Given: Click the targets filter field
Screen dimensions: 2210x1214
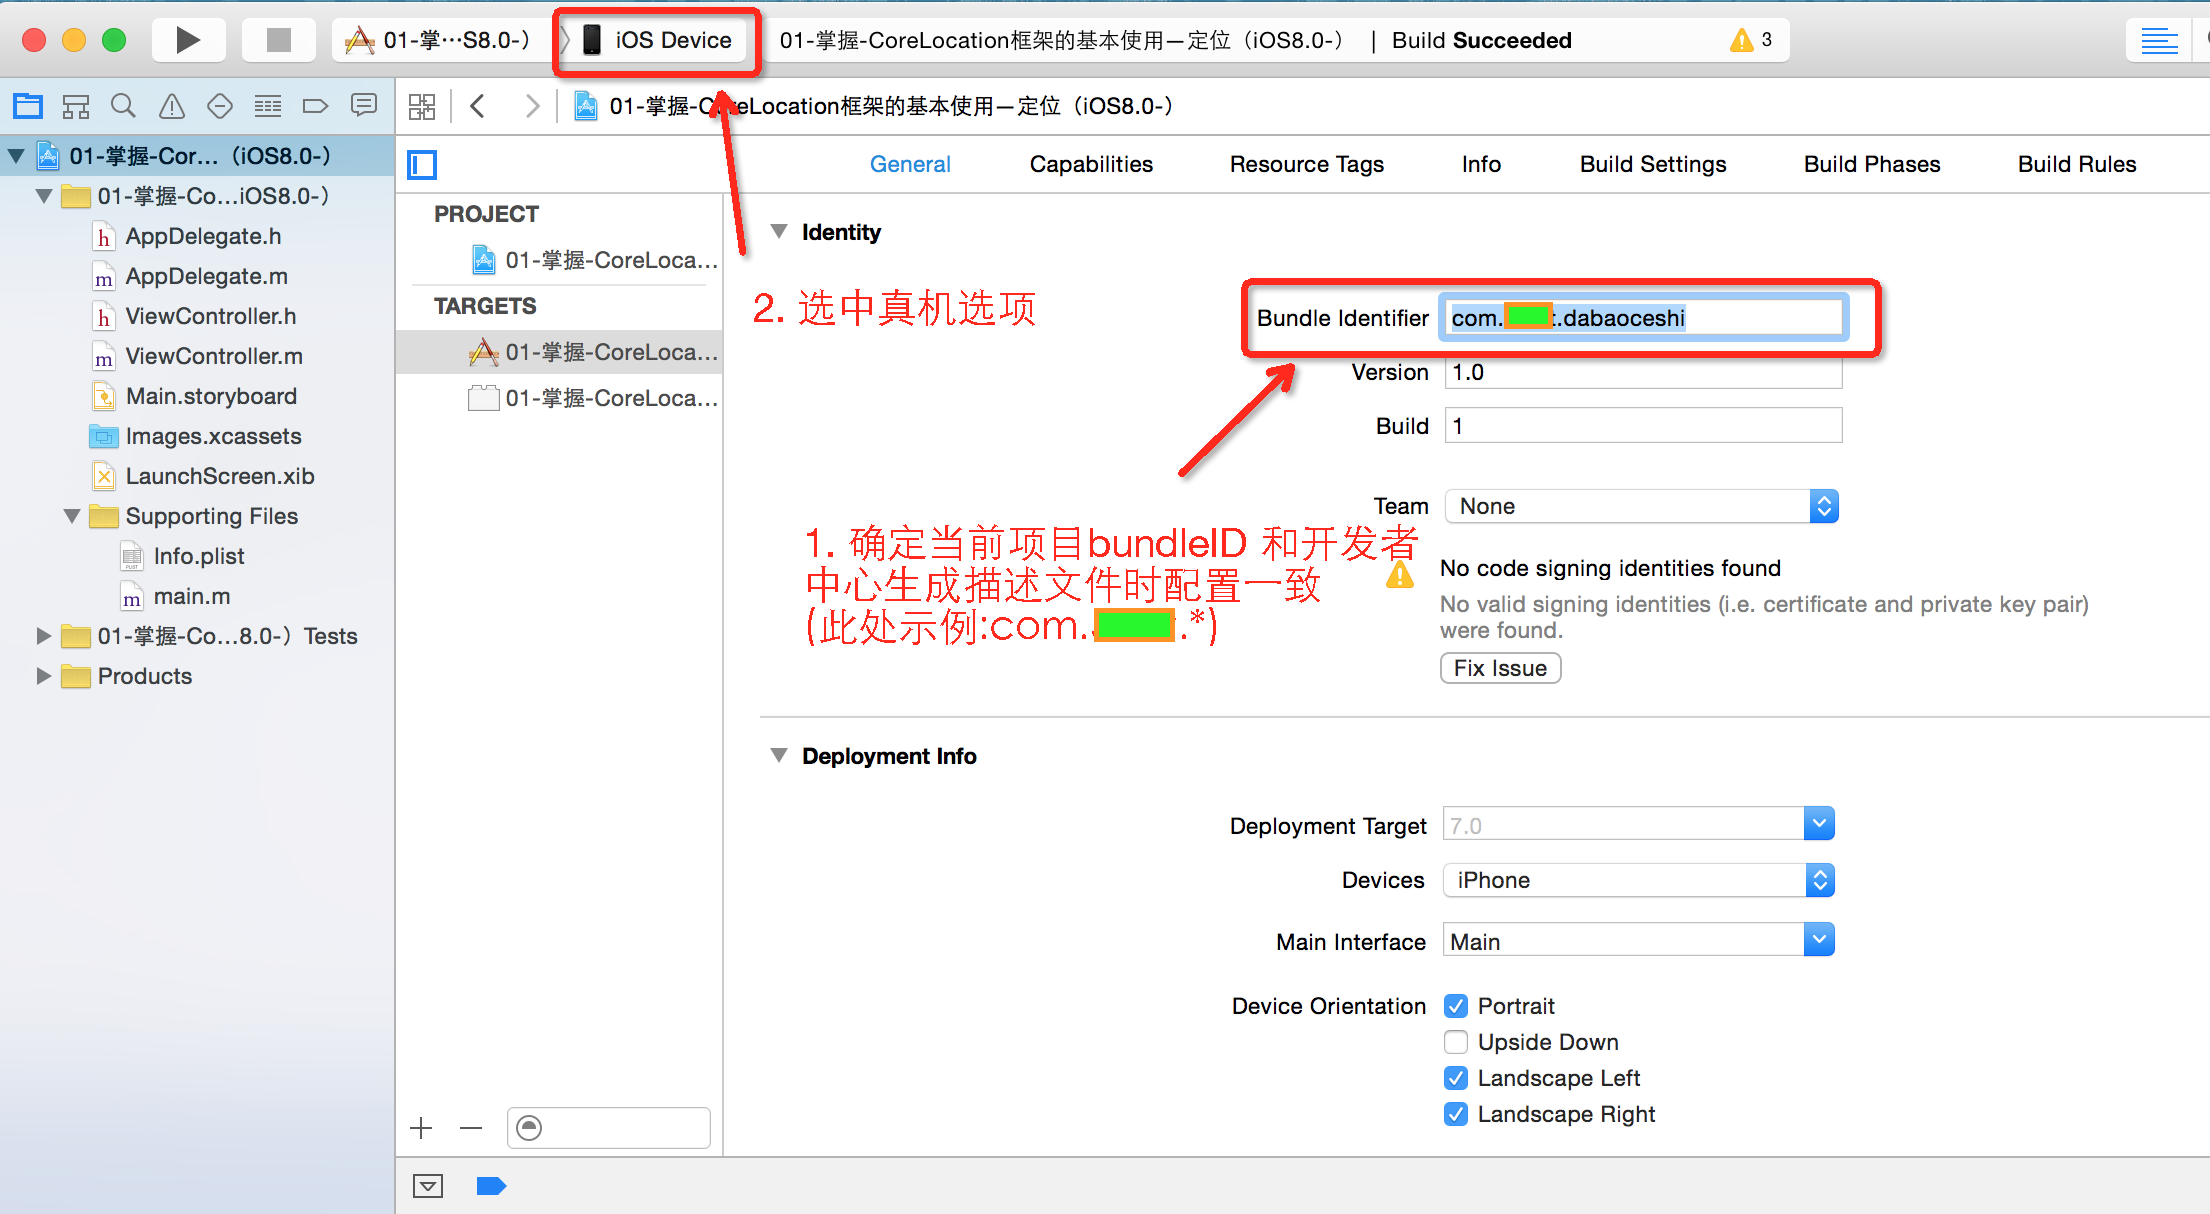Looking at the screenshot, I should [608, 1128].
